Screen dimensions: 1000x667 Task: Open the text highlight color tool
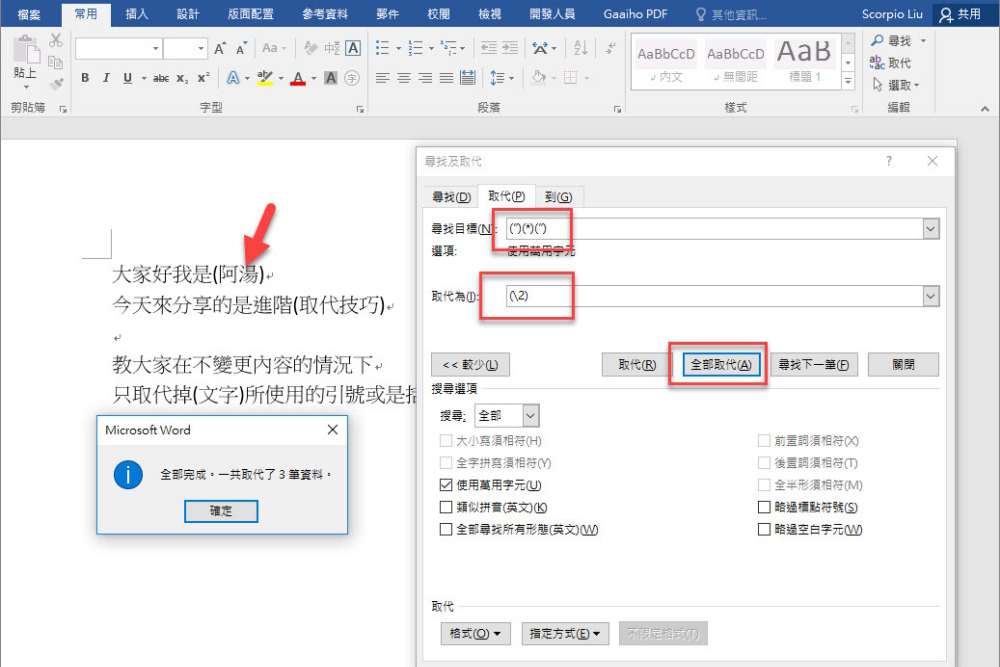[x=267, y=78]
